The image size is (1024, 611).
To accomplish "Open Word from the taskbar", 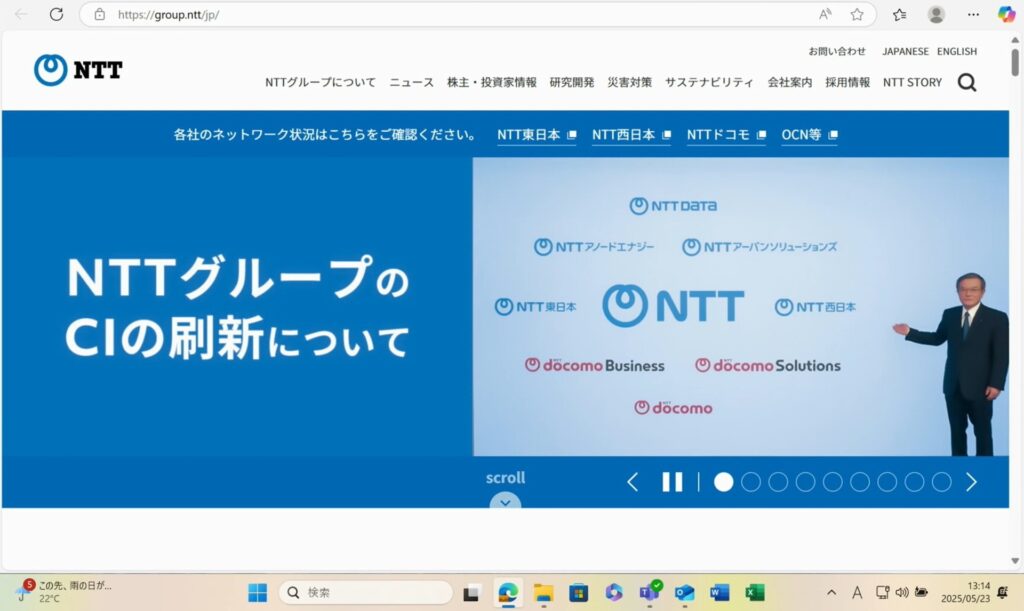I will click(x=719, y=593).
